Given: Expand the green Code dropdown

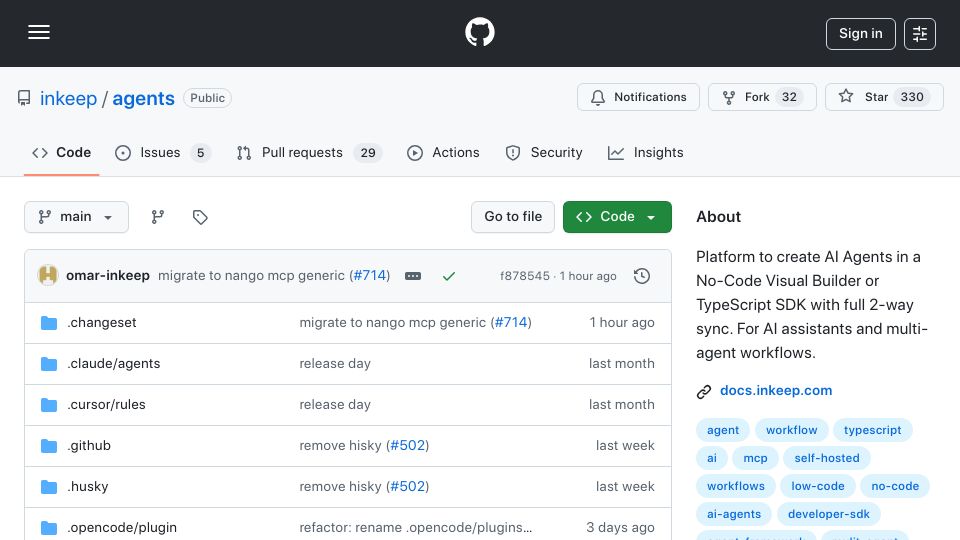Looking at the screenshot, I should pyautogui.click(x=617, y=217).
